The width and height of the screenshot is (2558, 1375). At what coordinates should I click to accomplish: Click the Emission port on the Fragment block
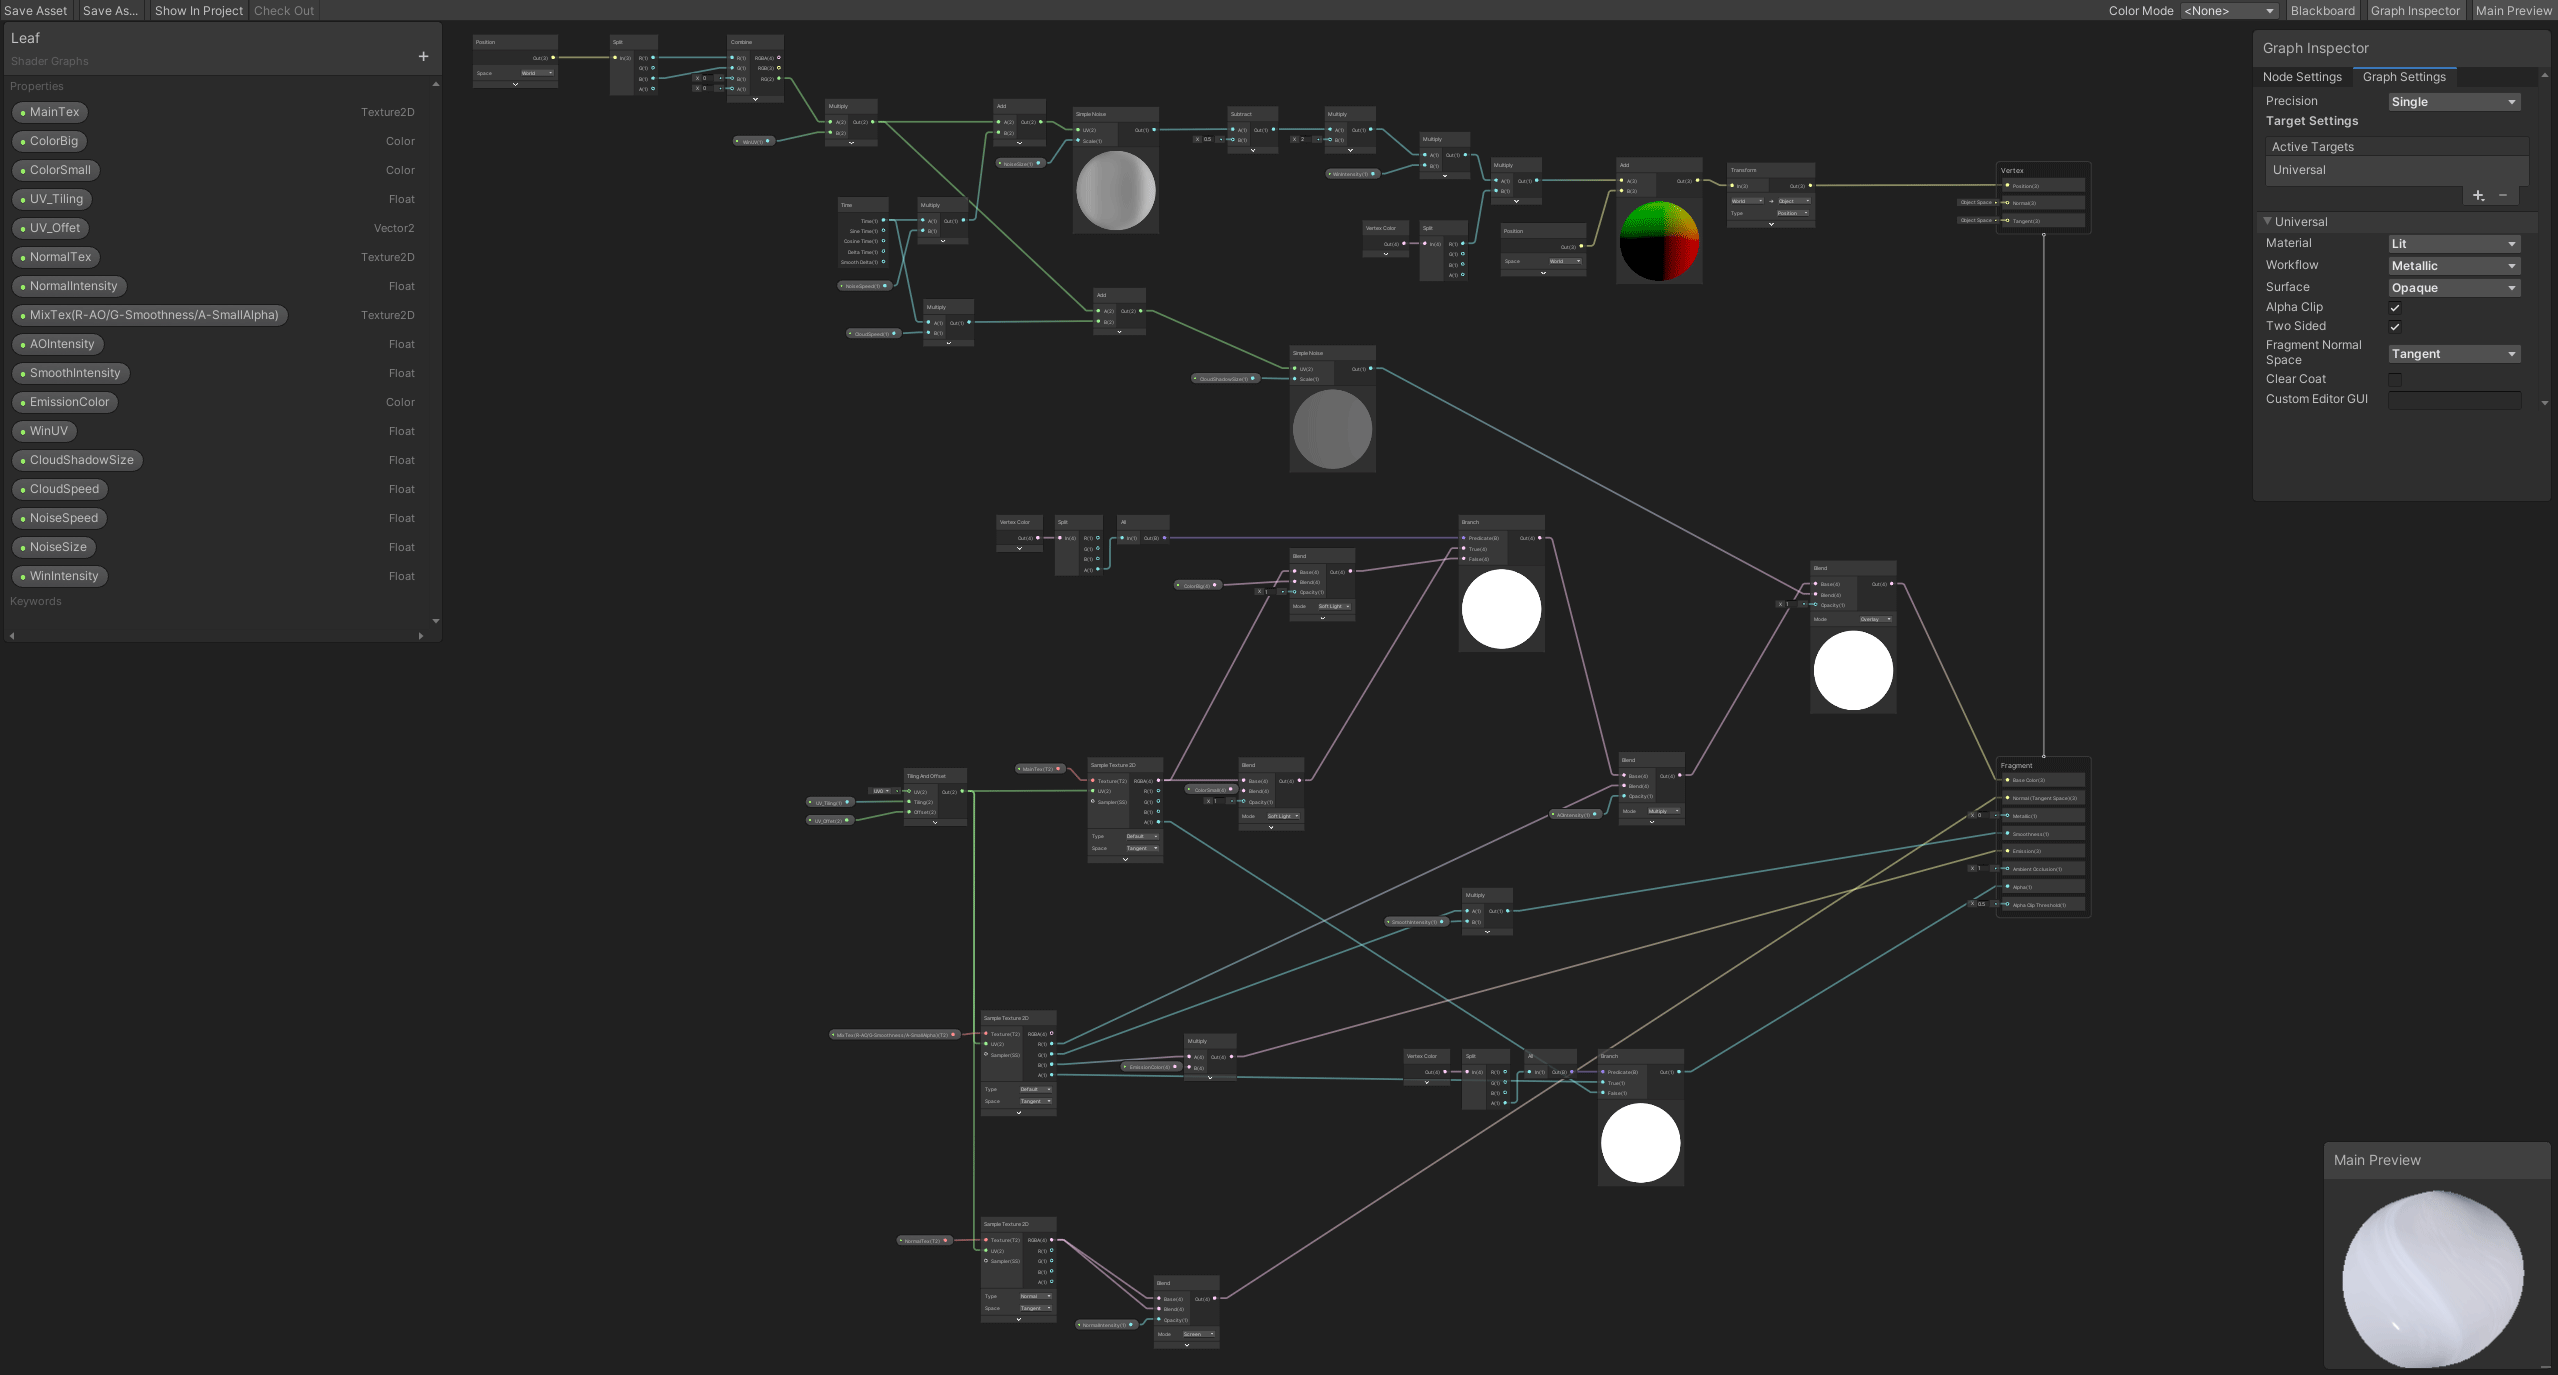tap(2007, 851)
